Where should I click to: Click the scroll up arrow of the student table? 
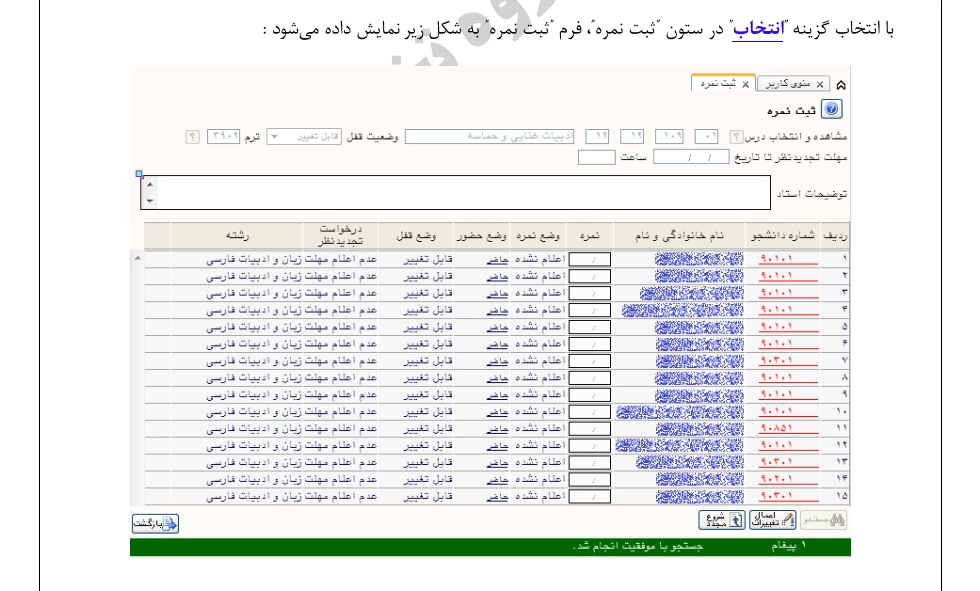137,258
